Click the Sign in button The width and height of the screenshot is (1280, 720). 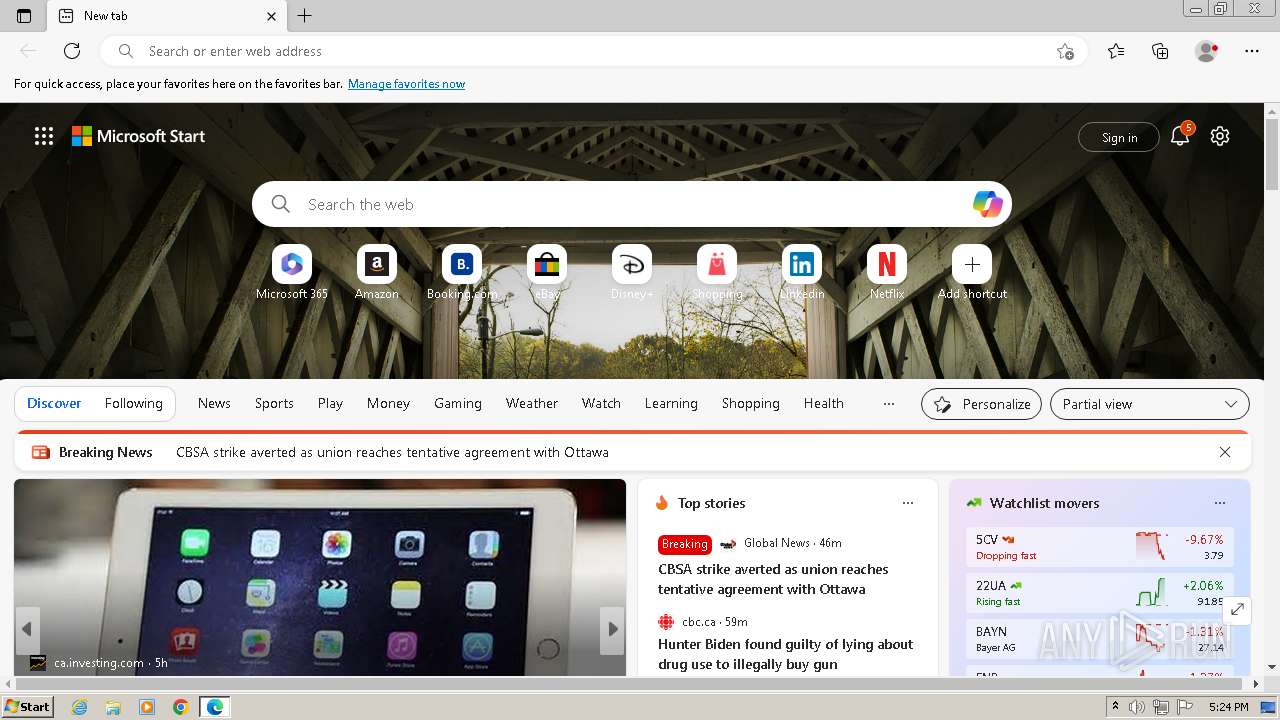pyautogui.click(x=1119, y=137)
